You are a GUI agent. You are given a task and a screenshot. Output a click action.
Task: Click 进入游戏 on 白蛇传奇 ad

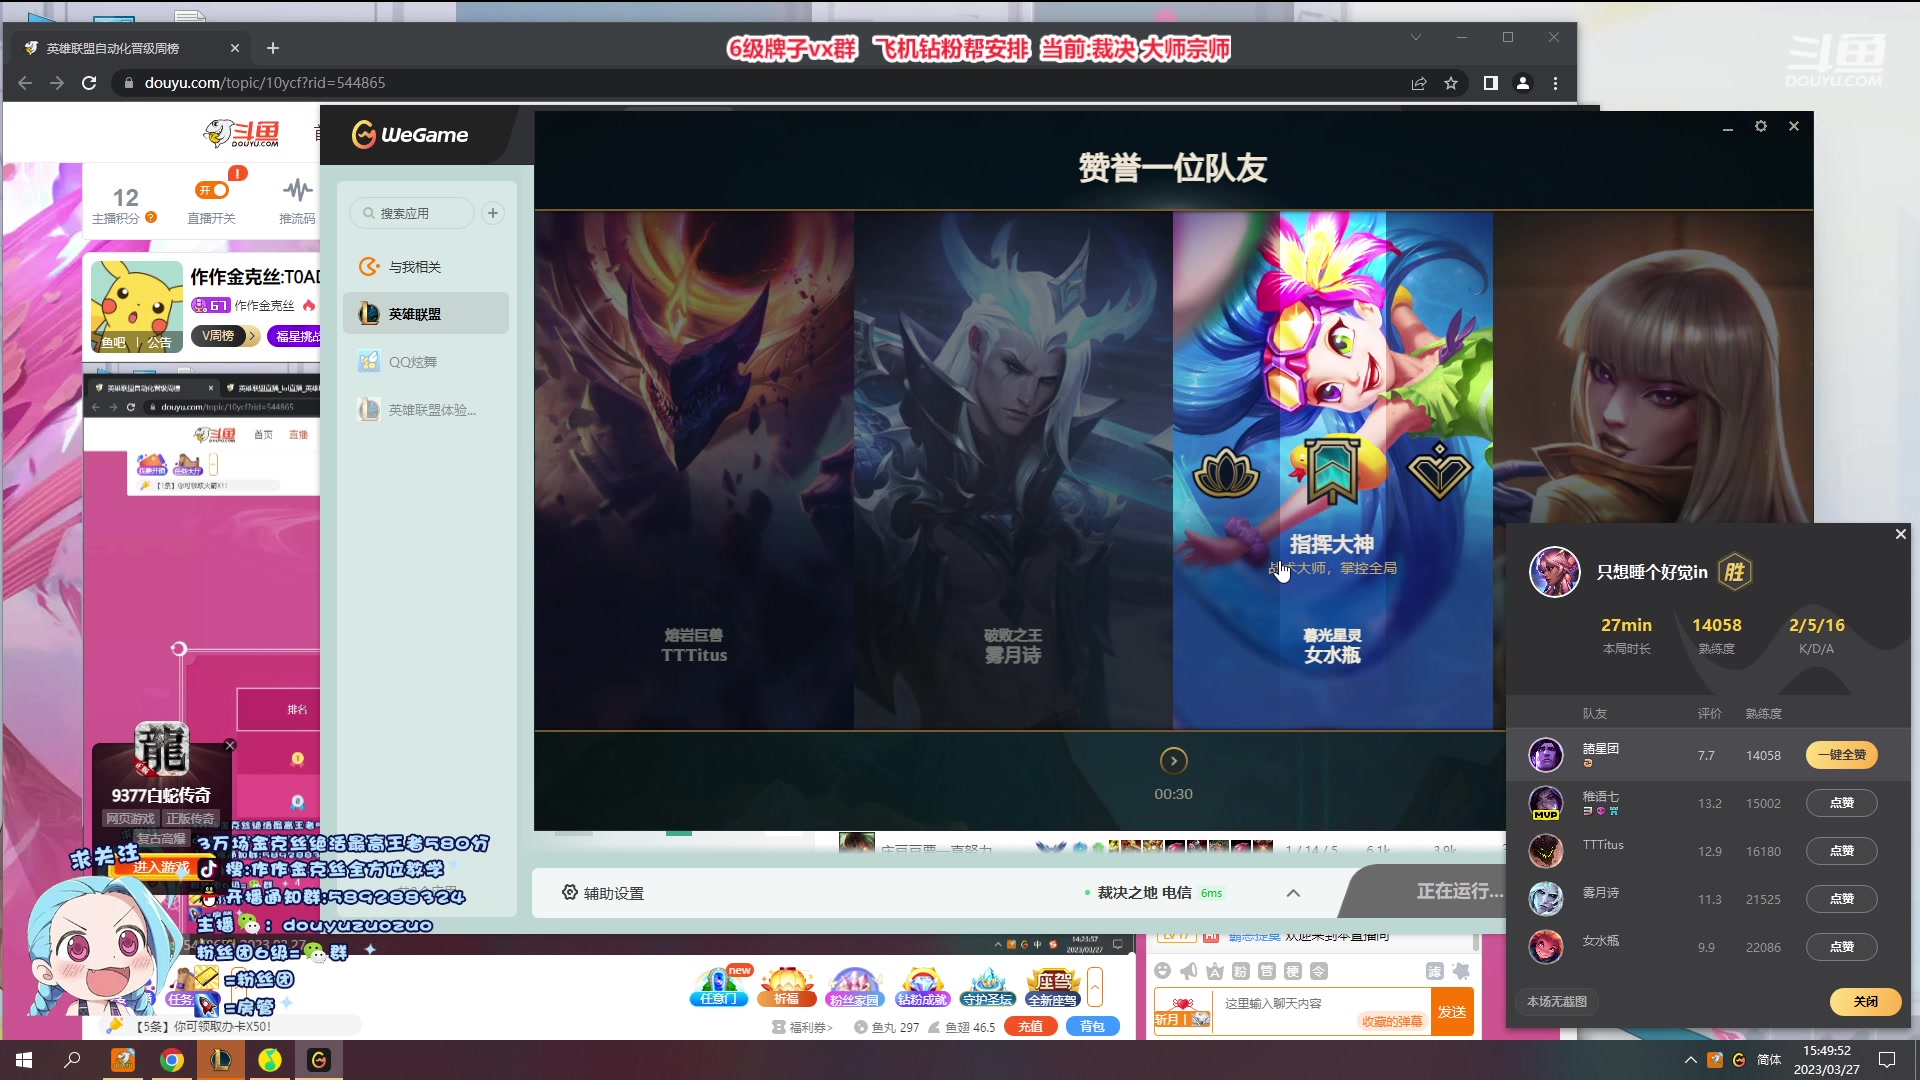pos(161,867)
